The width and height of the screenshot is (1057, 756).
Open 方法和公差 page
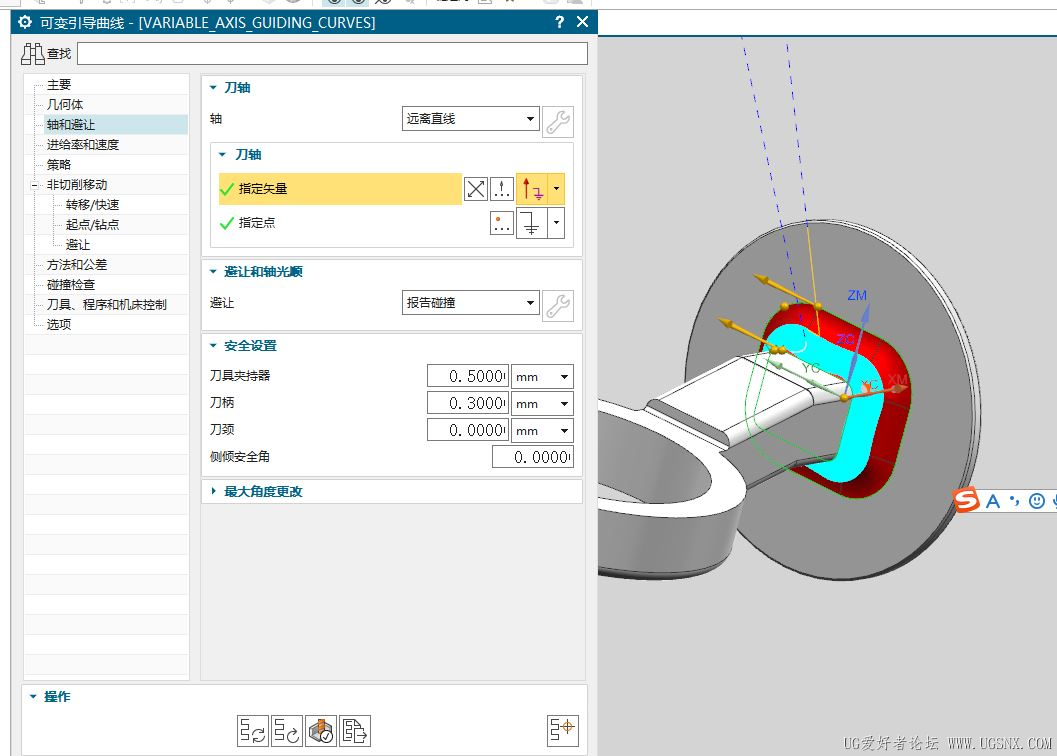77,264
